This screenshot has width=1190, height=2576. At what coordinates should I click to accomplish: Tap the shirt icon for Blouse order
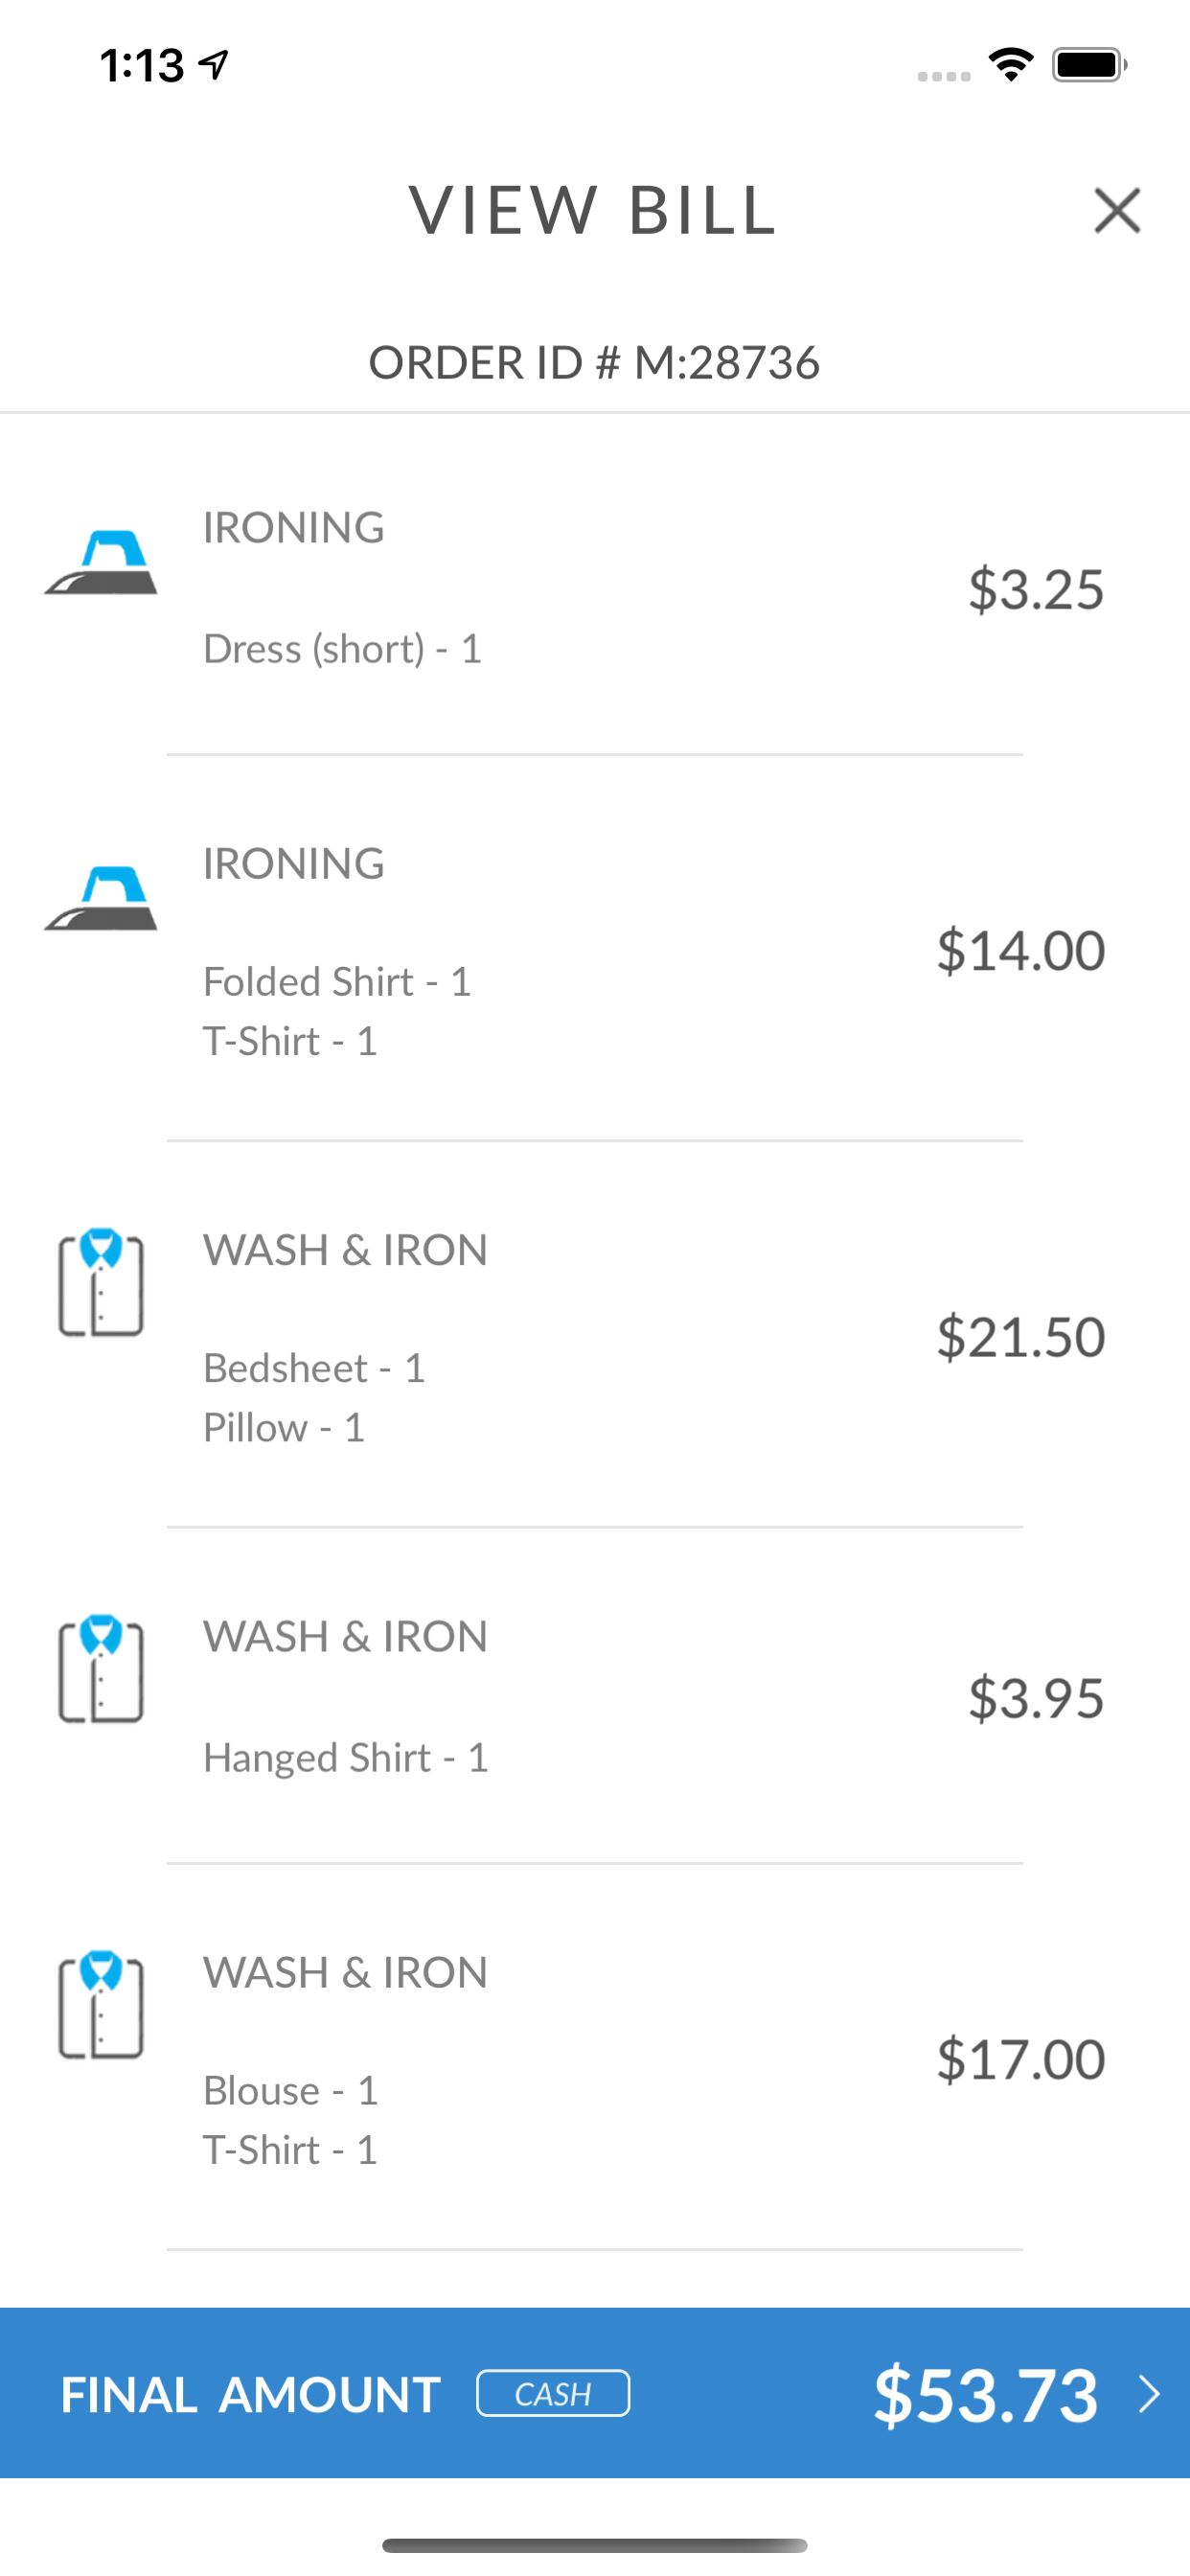point(101,2005)
